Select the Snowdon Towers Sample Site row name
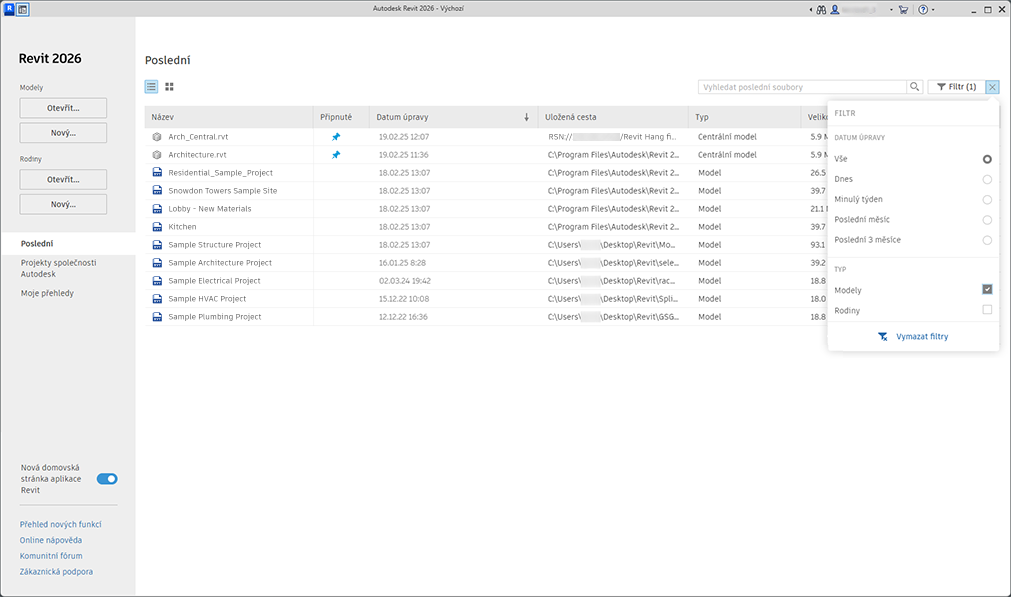The width and height of the screenshot is (1011, 597). pos(222,191)
